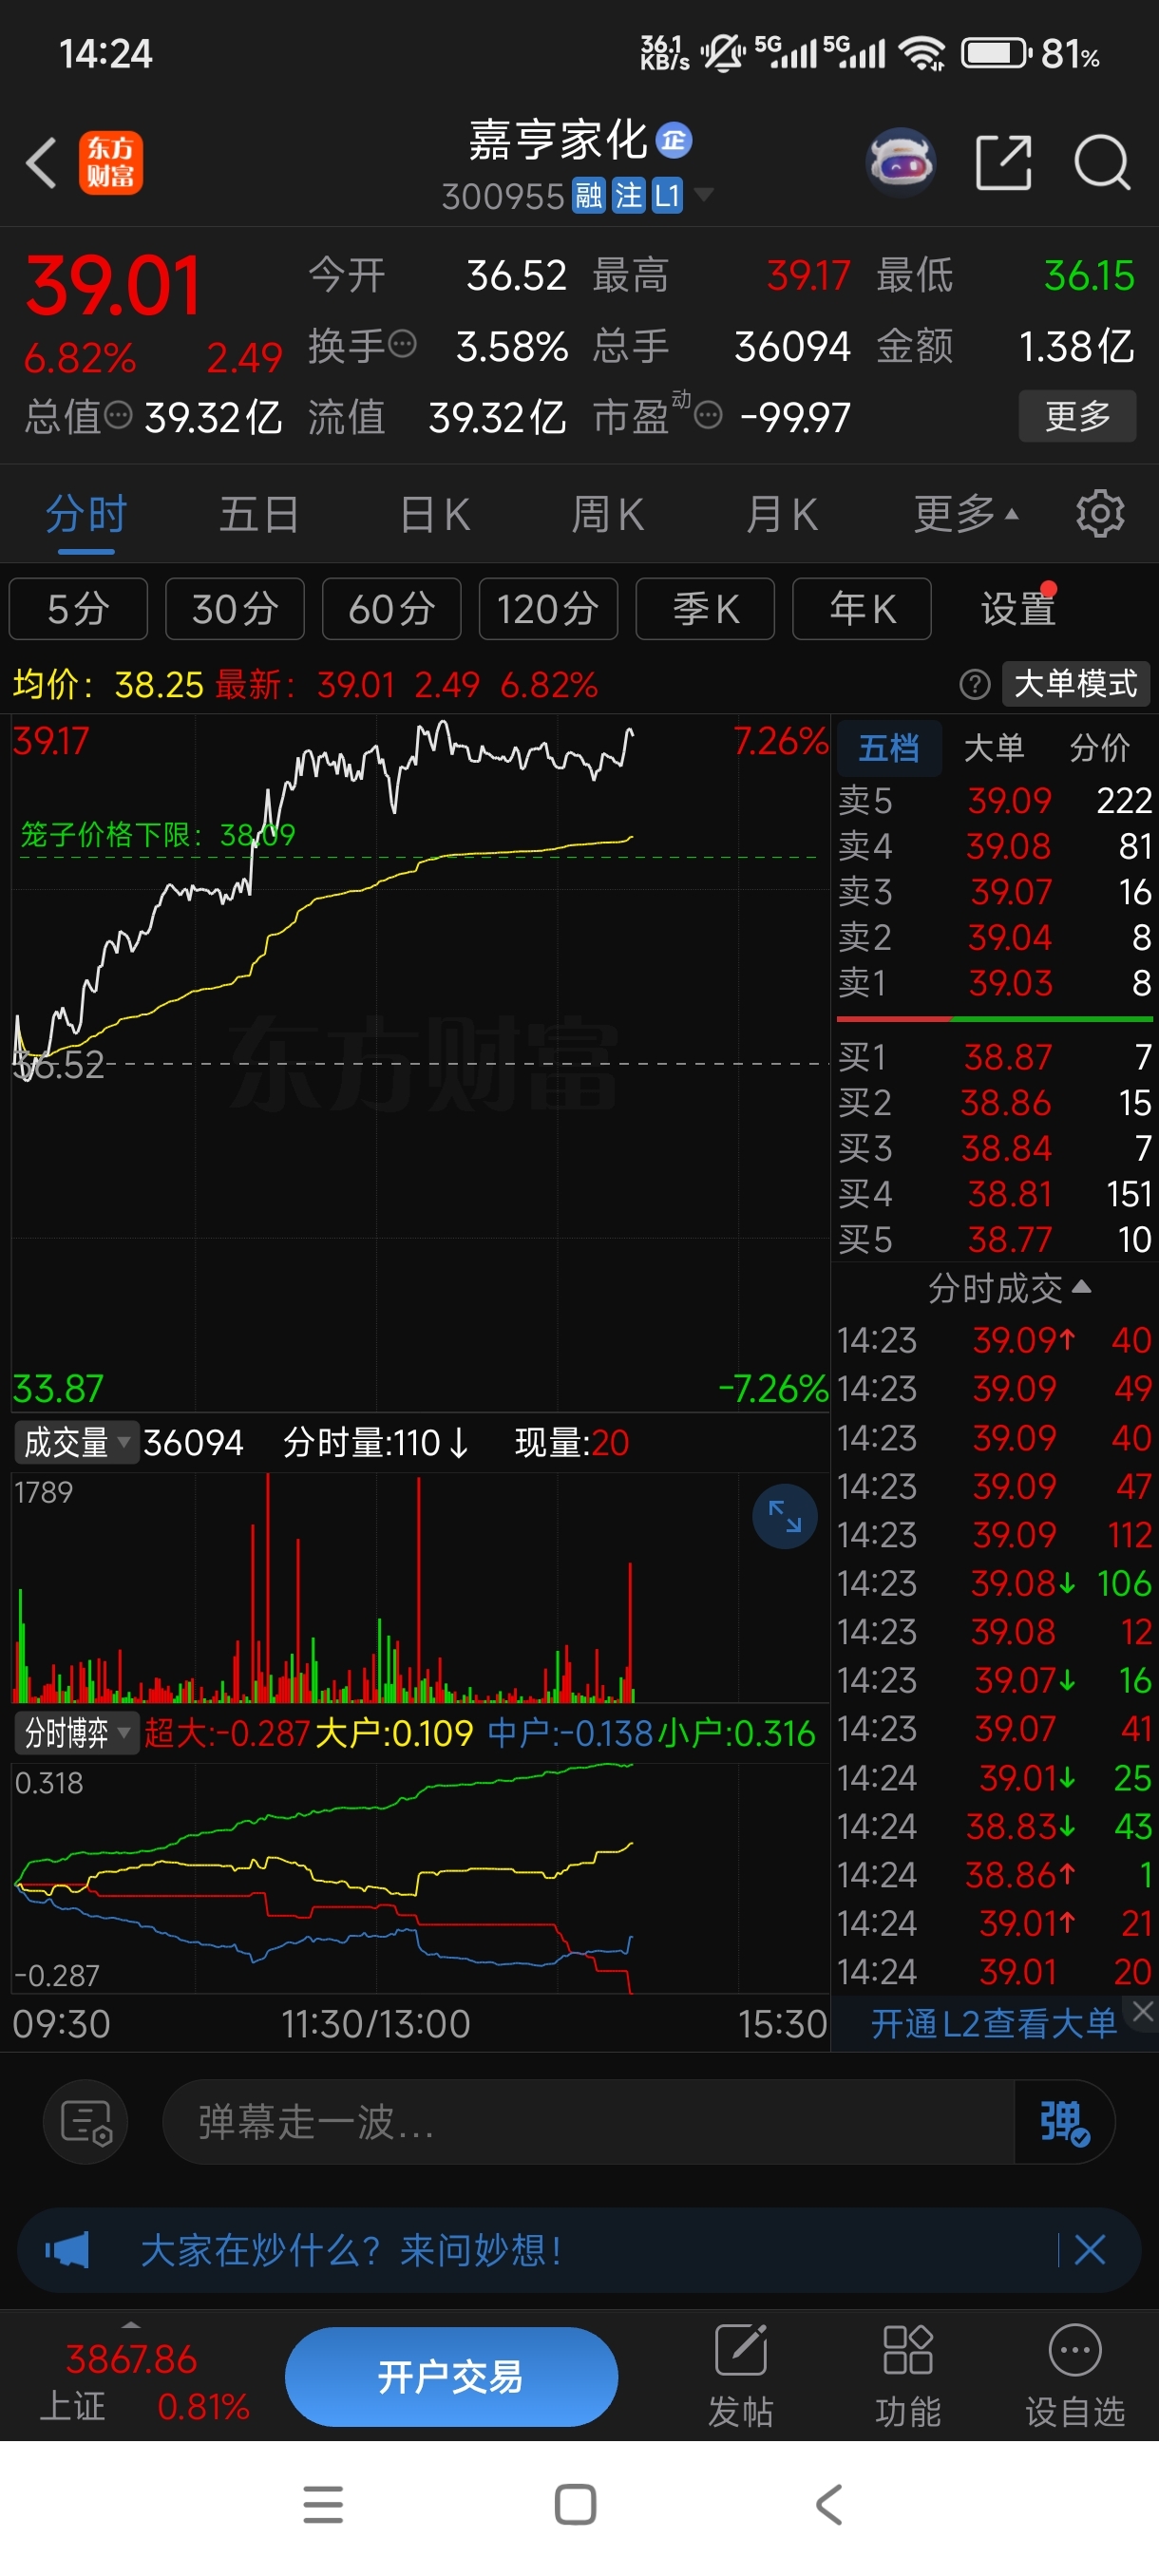The width and height of the screenshot is (1159, 2576).
Task: Switch to 月K chart tab
Action: pyautogui.click(x=781, y=514)
